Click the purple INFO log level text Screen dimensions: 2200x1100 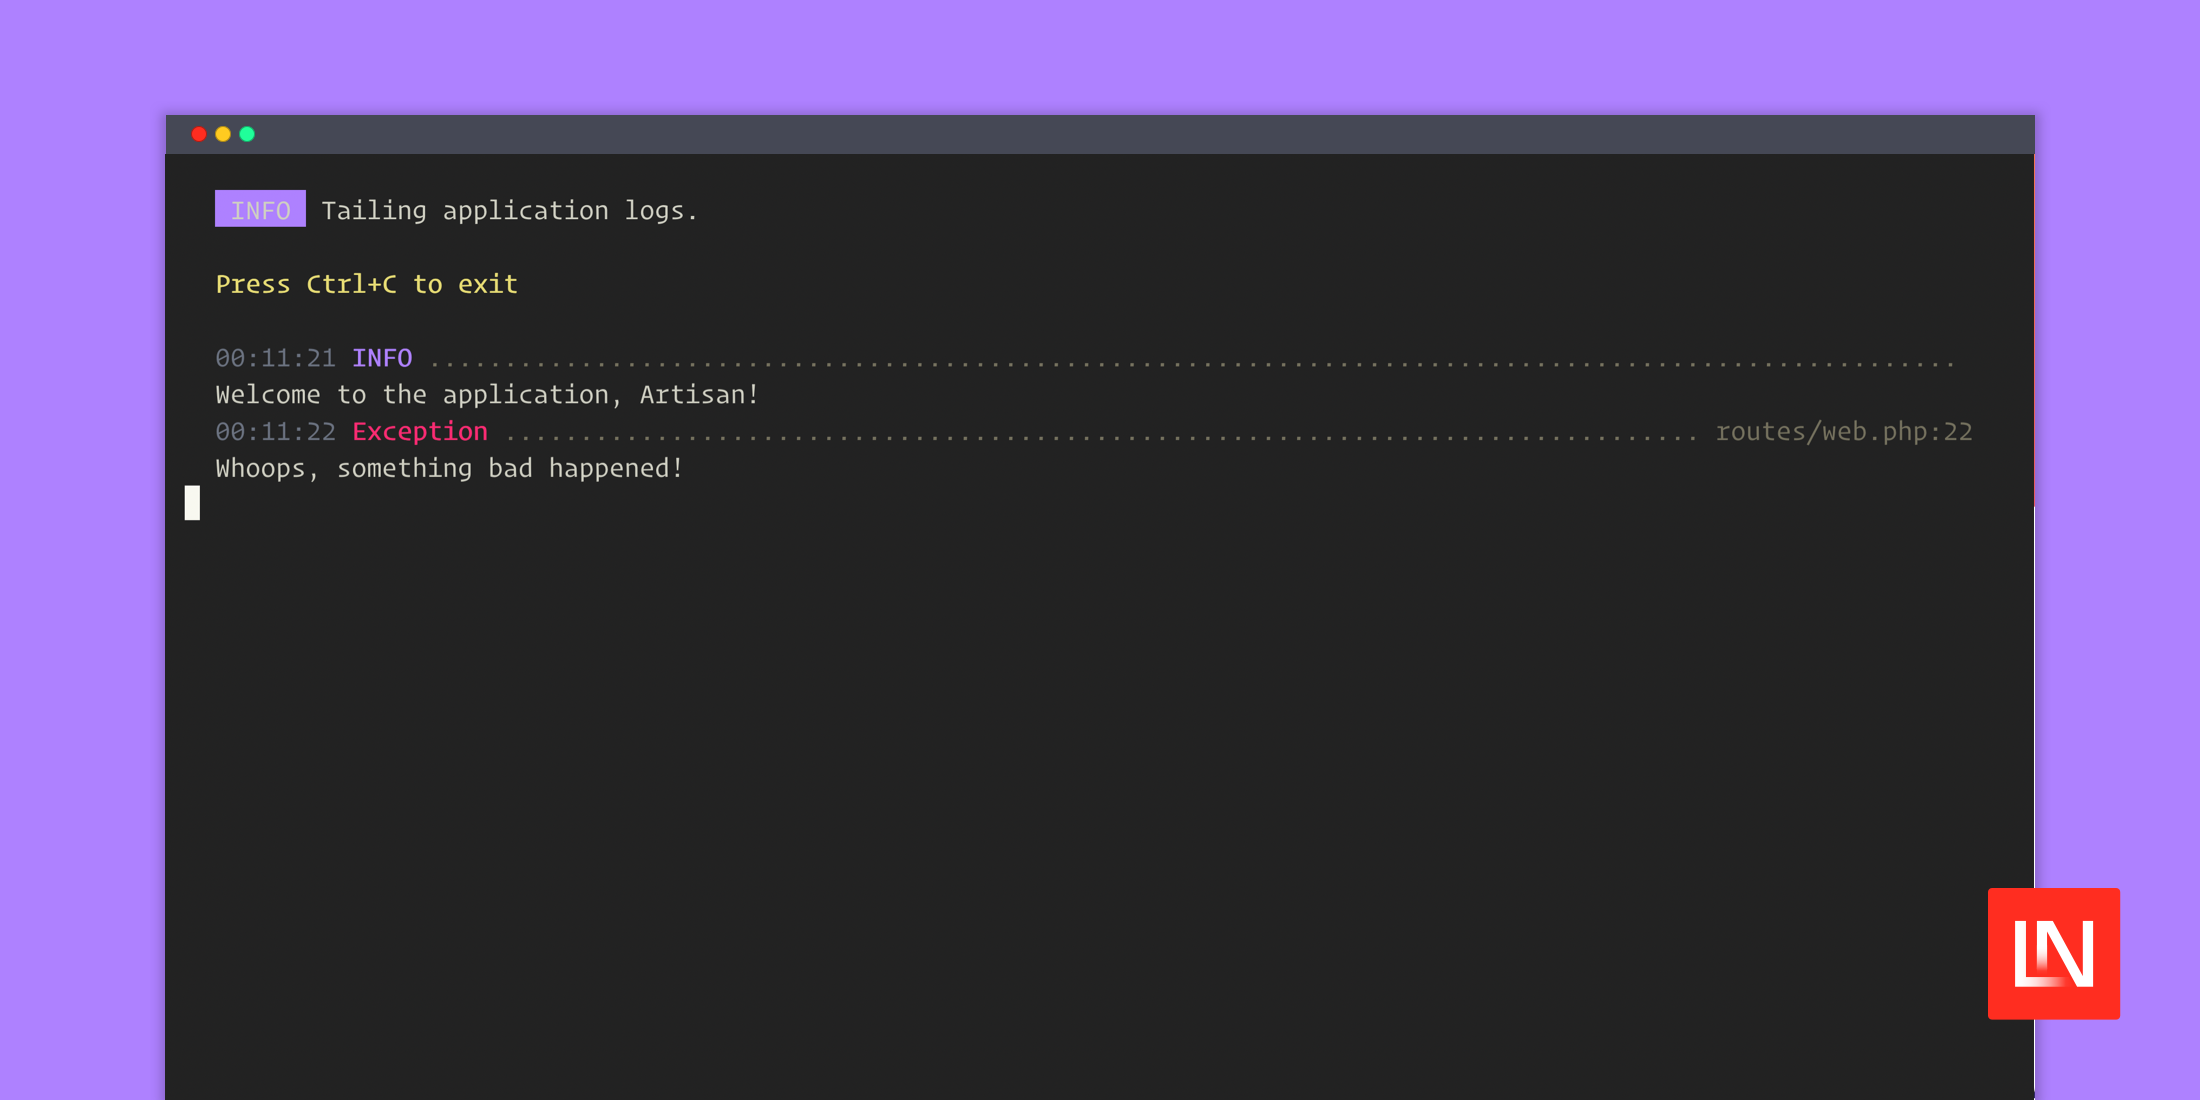pyautogui.click(x=382, y=358)
